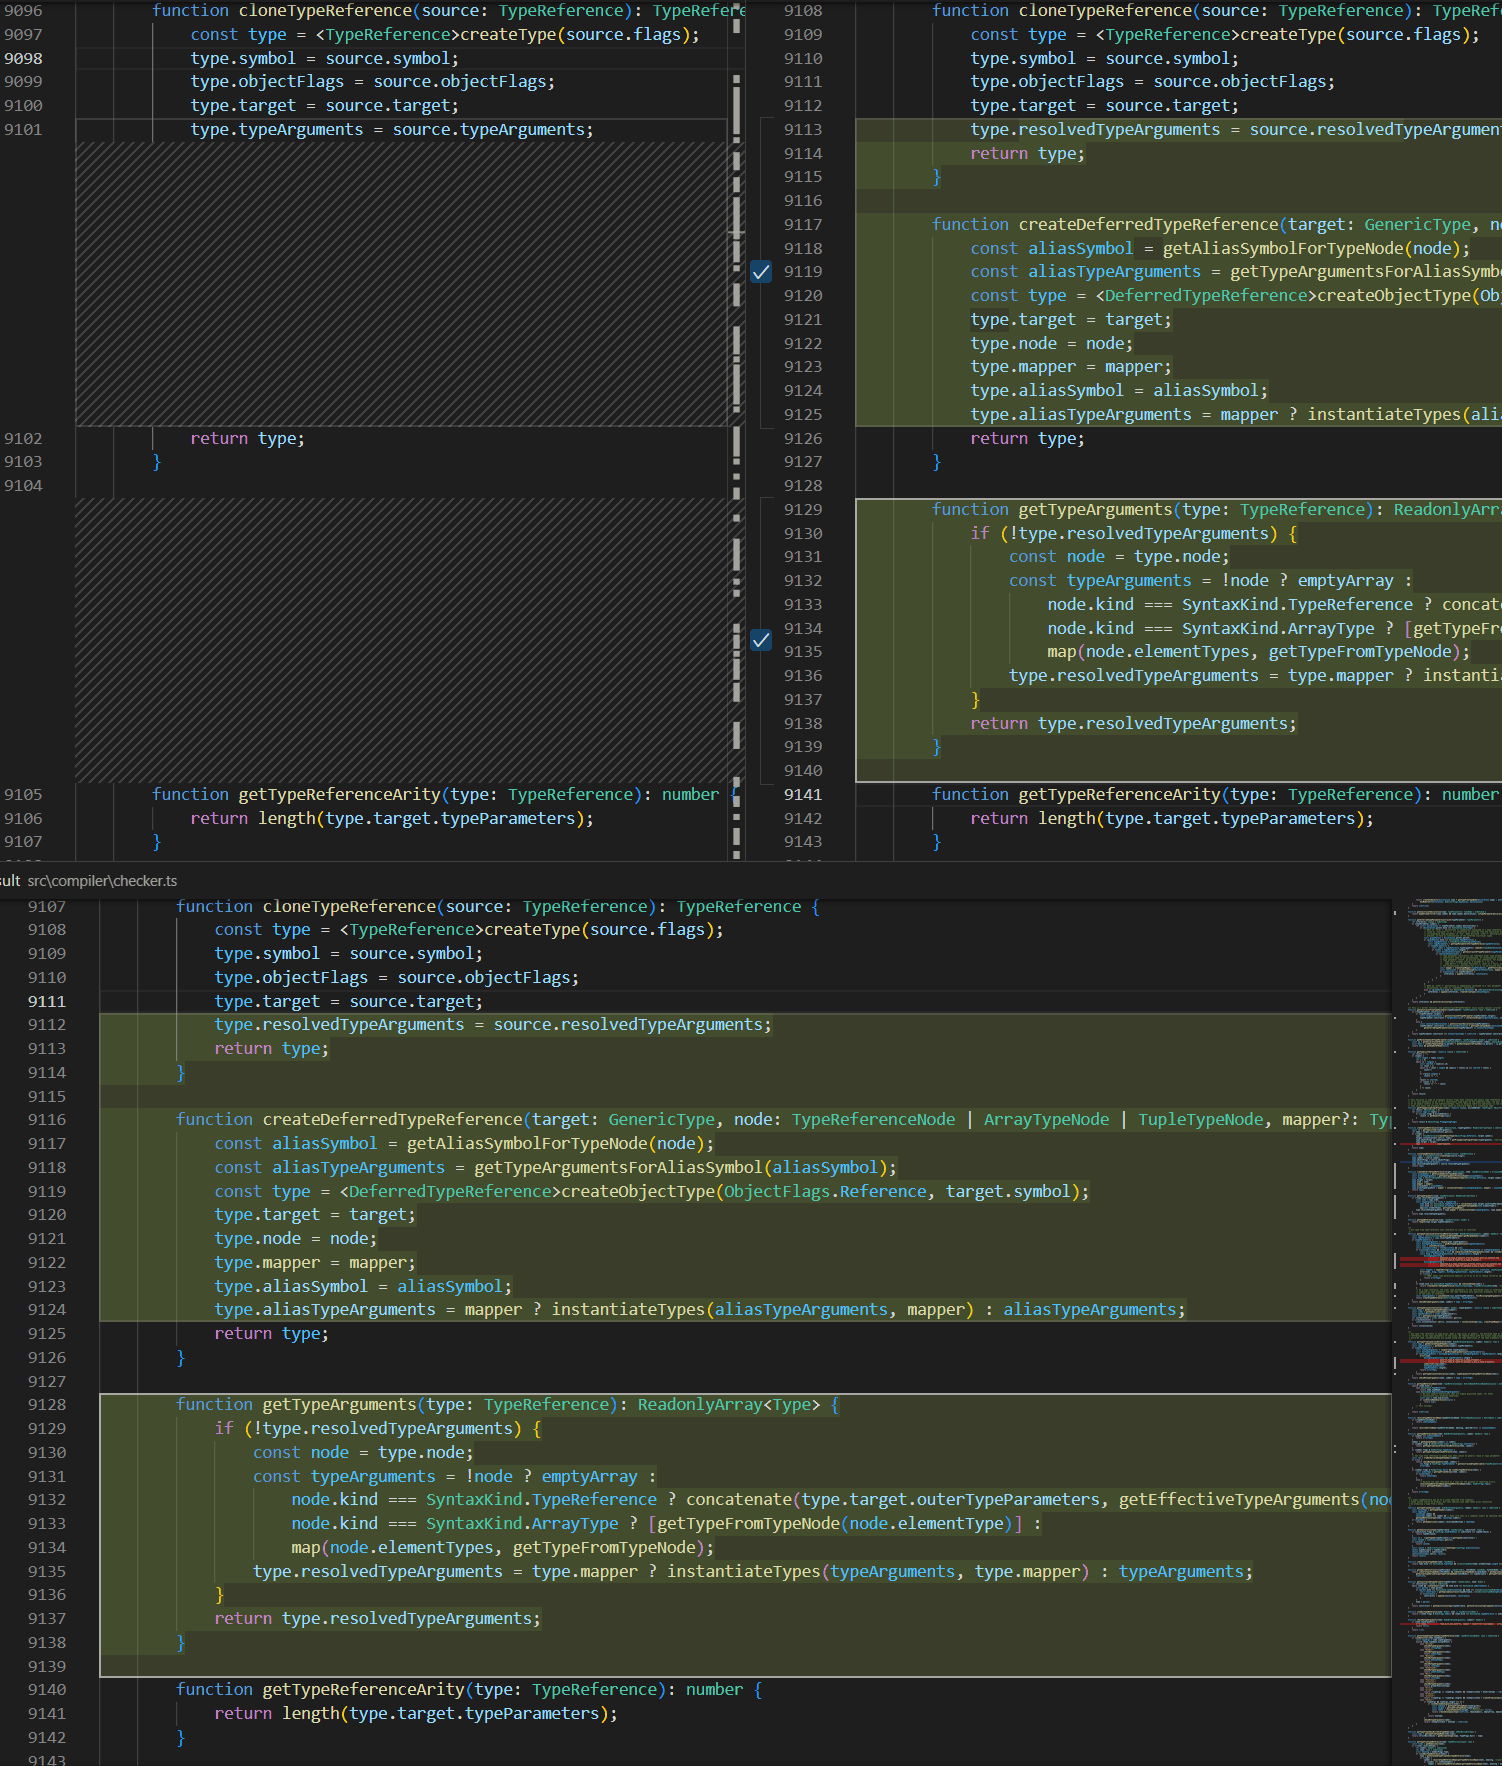Click line number 9098 in left pane

[24, 59]
